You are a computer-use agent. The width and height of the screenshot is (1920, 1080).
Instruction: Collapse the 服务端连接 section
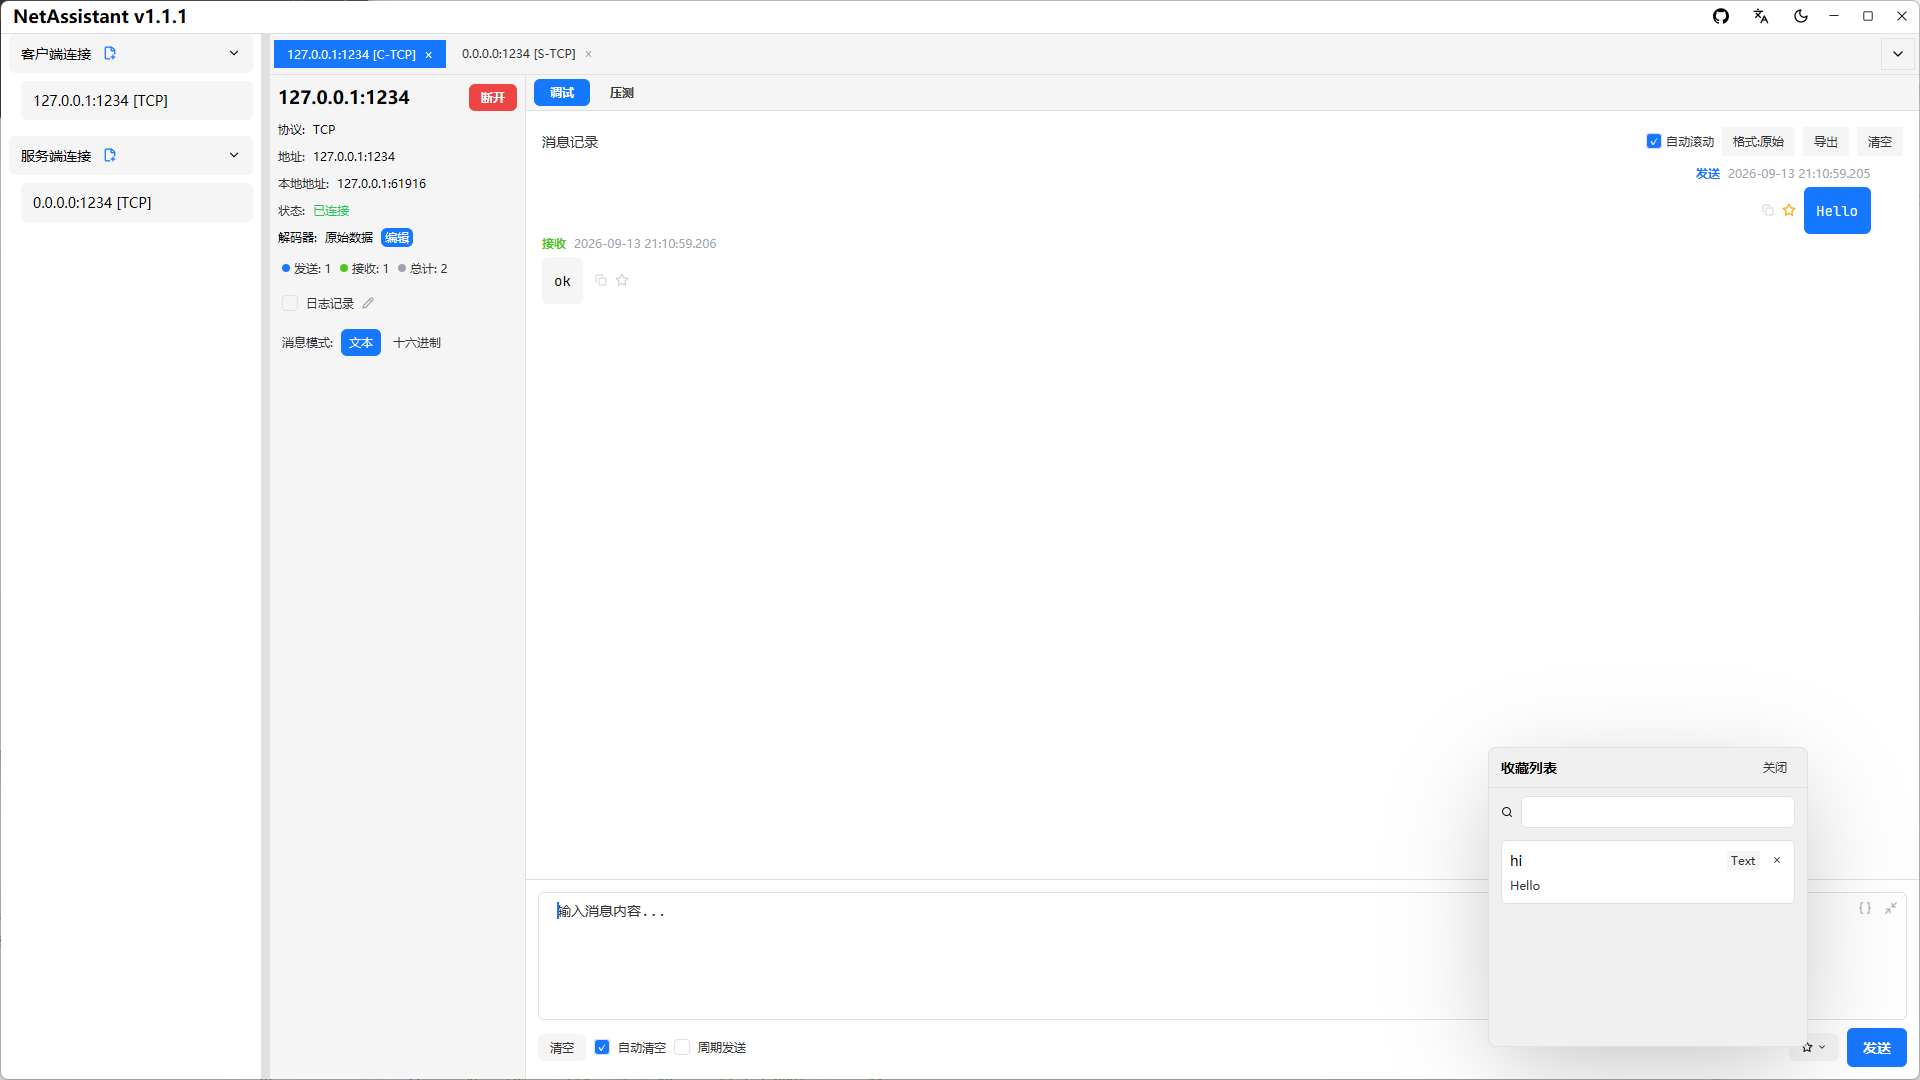(x=234, y=156)
